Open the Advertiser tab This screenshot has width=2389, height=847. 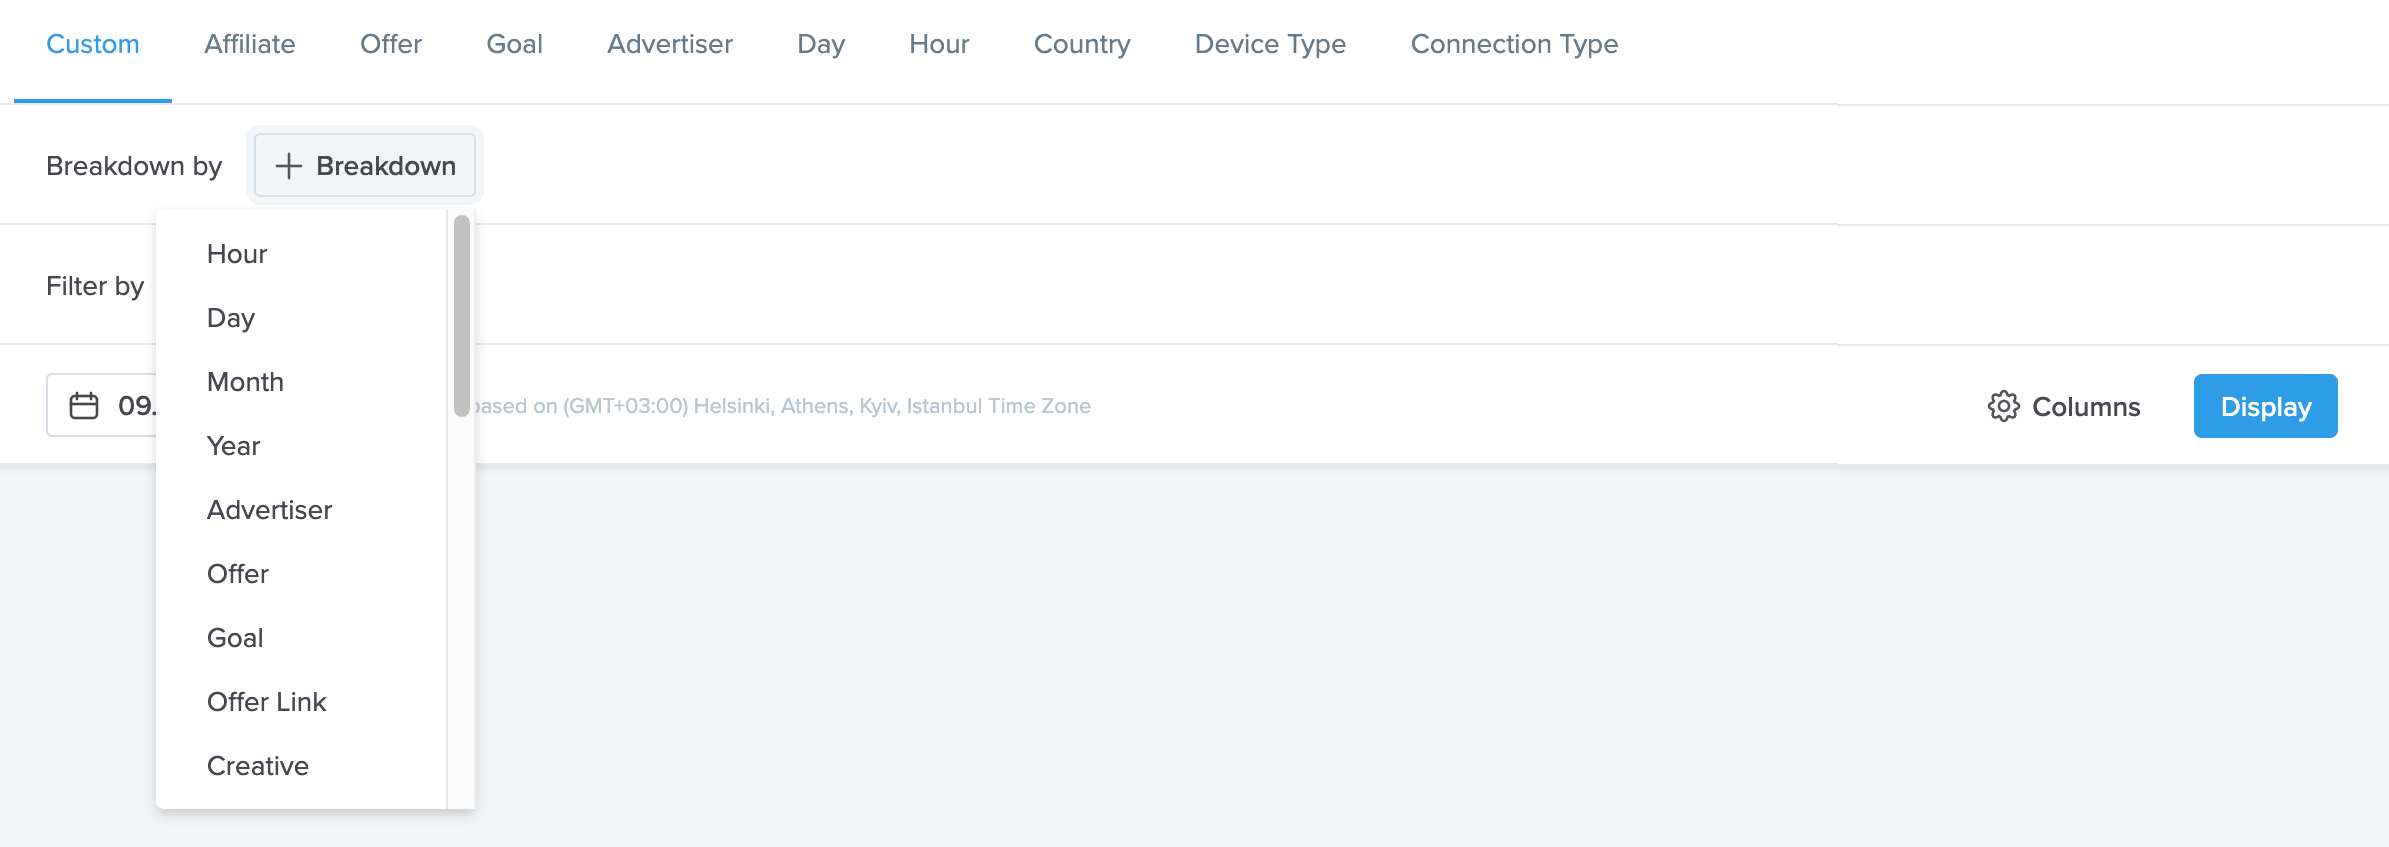[669, 44]
